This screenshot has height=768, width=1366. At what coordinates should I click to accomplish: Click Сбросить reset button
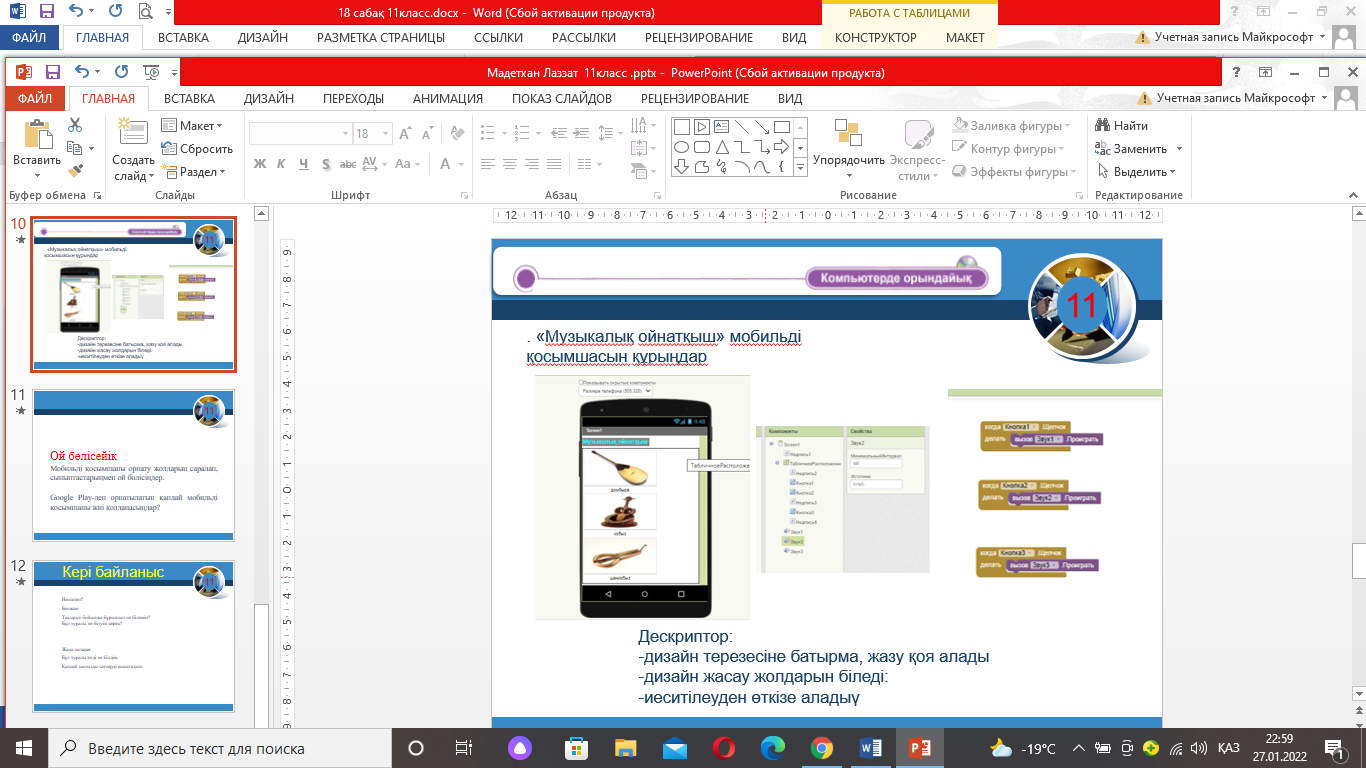tap(197, 148)
